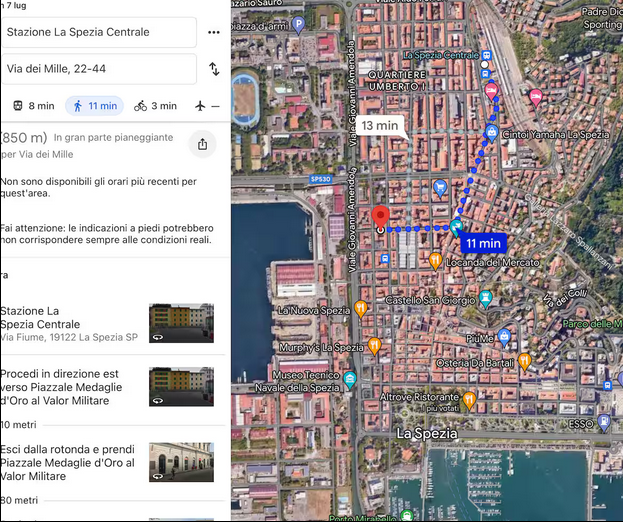Screen dimensions: 623x522
Task: Swap origin and destination with the arrows icon
Action: click(214, 69)
